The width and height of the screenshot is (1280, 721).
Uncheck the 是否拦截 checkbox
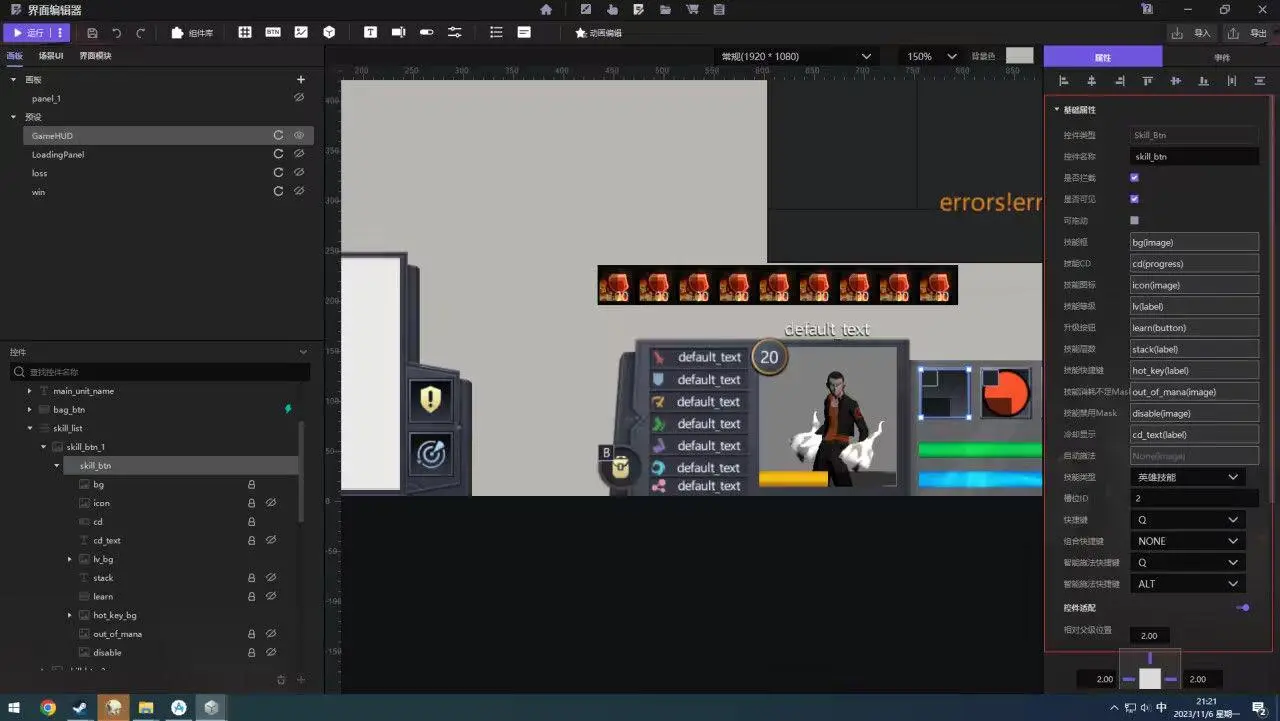point(1134,177)
